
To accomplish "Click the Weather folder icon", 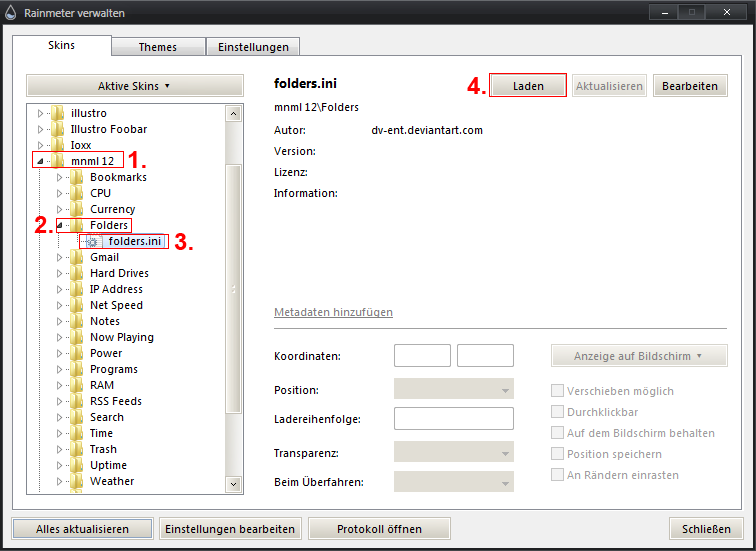I will click(x=78, y=481).
